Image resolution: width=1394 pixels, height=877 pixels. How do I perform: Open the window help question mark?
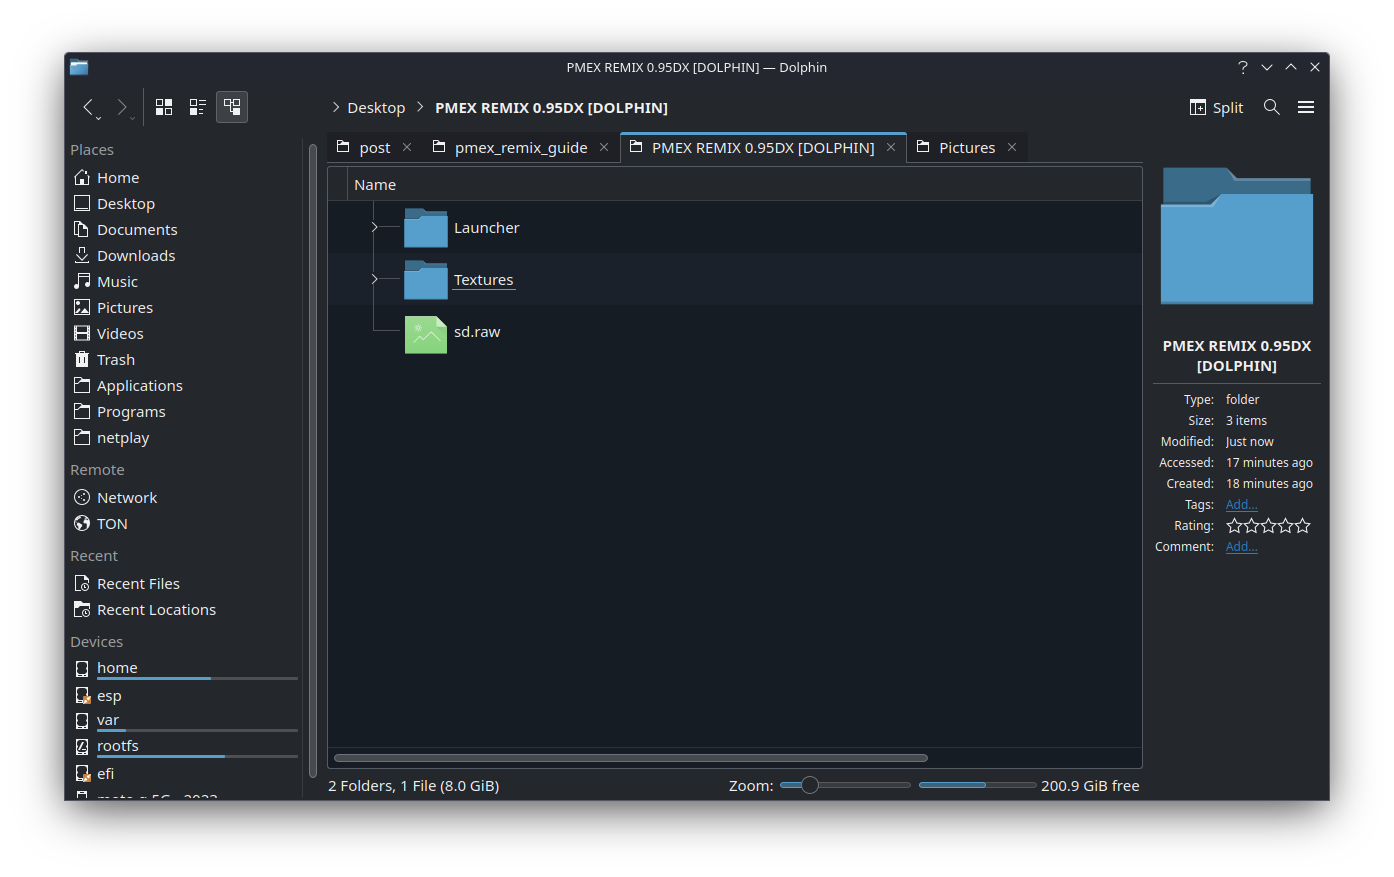click(x=1243, y=67)
